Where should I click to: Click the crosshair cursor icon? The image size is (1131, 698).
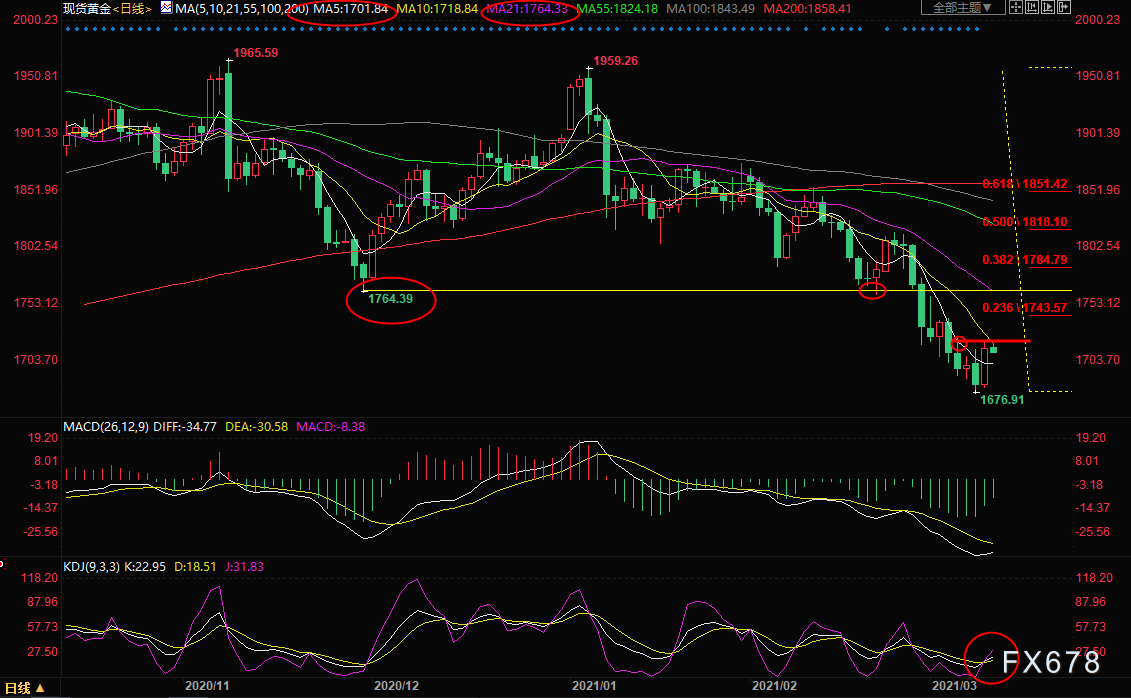tap(1016, 7)
